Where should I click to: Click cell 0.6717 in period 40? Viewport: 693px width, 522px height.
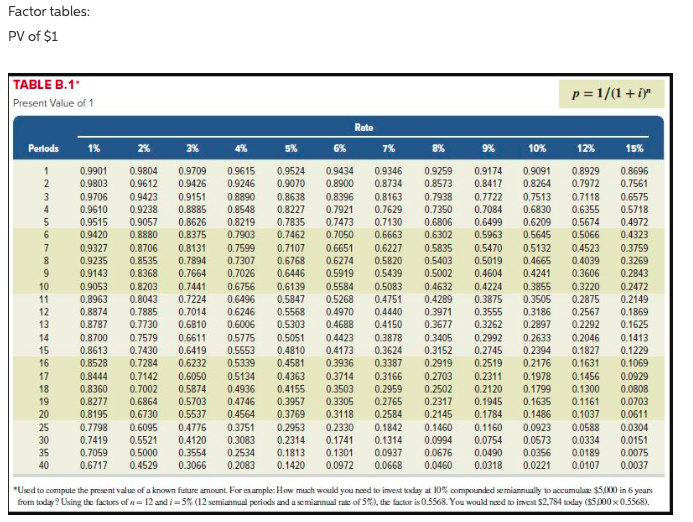coord(94,465)
